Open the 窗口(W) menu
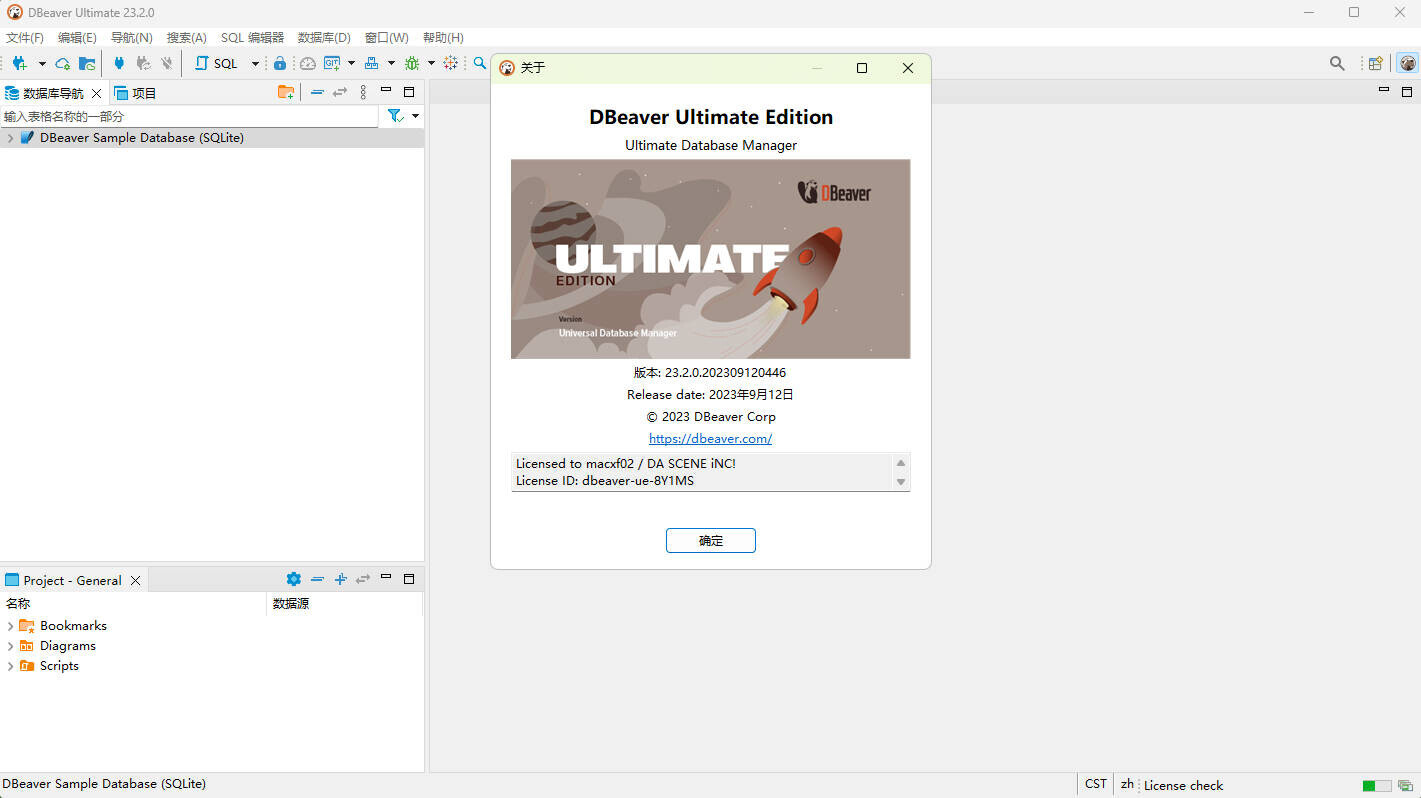The image size is (1421, 798). click(387, 38)
